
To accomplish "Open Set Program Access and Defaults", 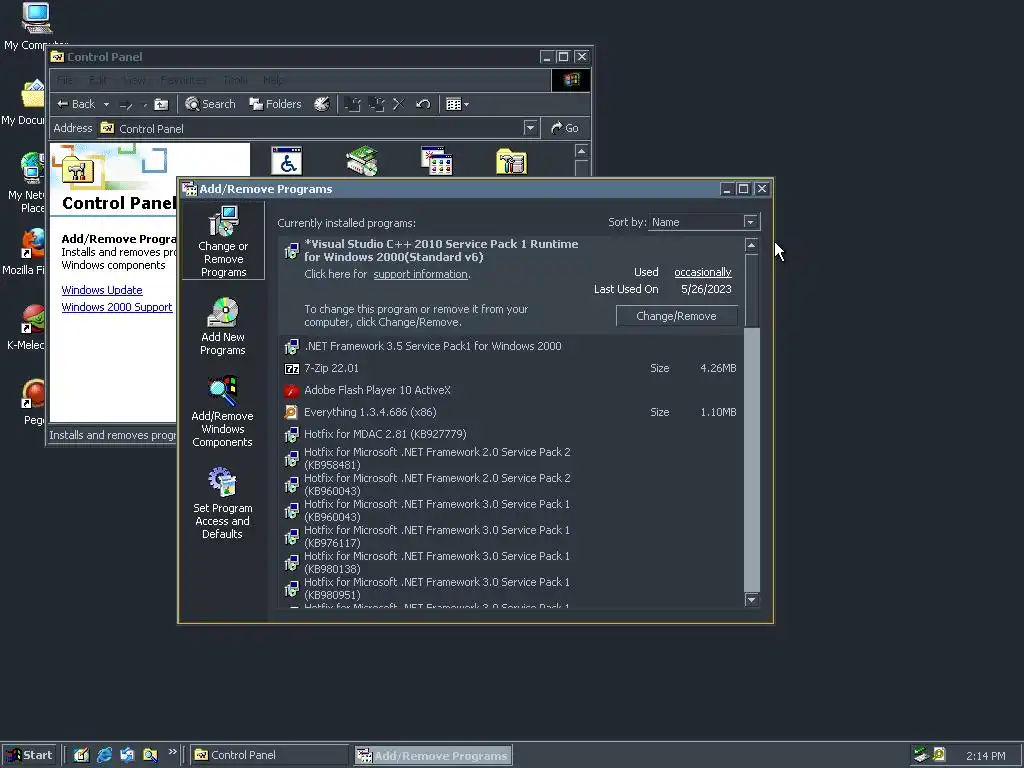I will (223, 503).
